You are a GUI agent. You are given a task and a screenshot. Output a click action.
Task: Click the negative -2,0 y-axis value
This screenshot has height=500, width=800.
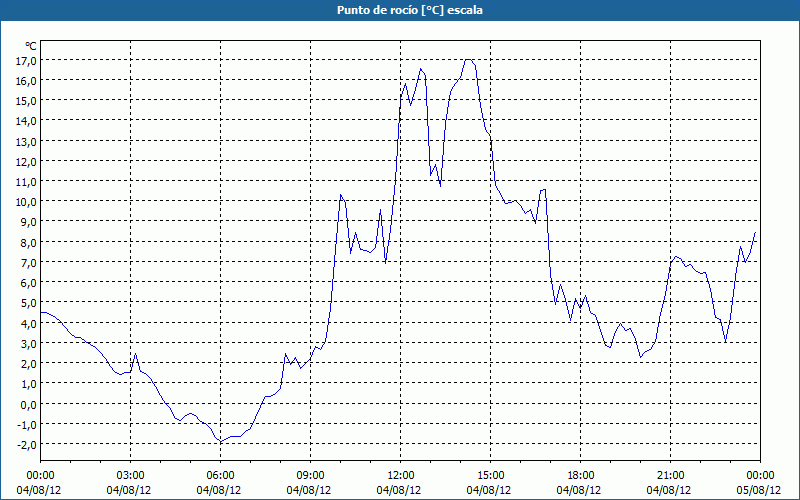pyautogui.click(x=27, y=444)
